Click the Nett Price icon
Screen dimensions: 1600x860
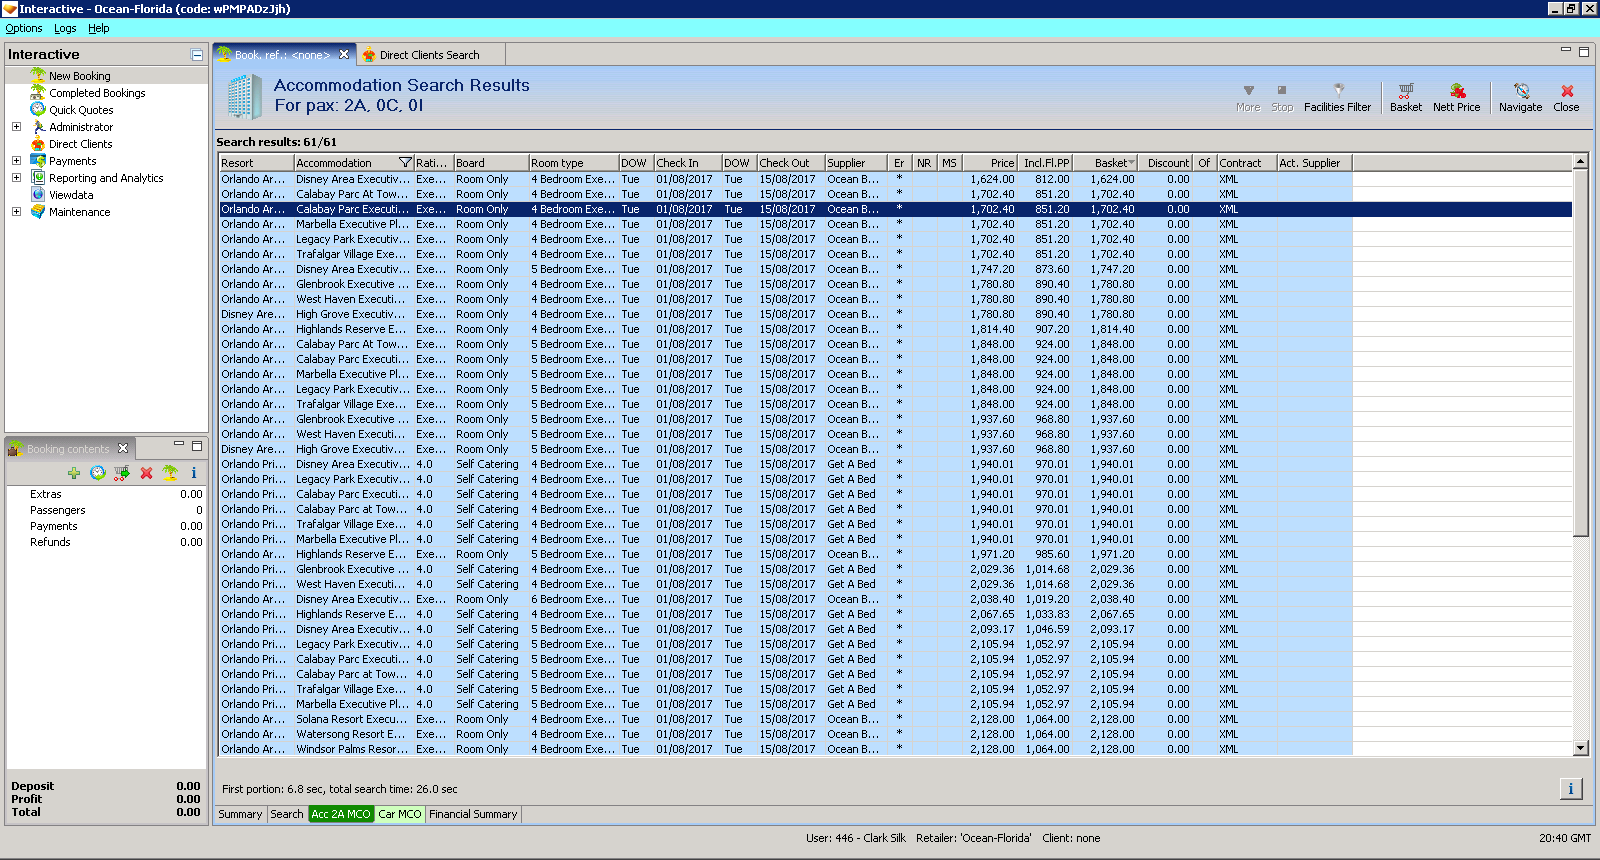tap(1456, 97)
